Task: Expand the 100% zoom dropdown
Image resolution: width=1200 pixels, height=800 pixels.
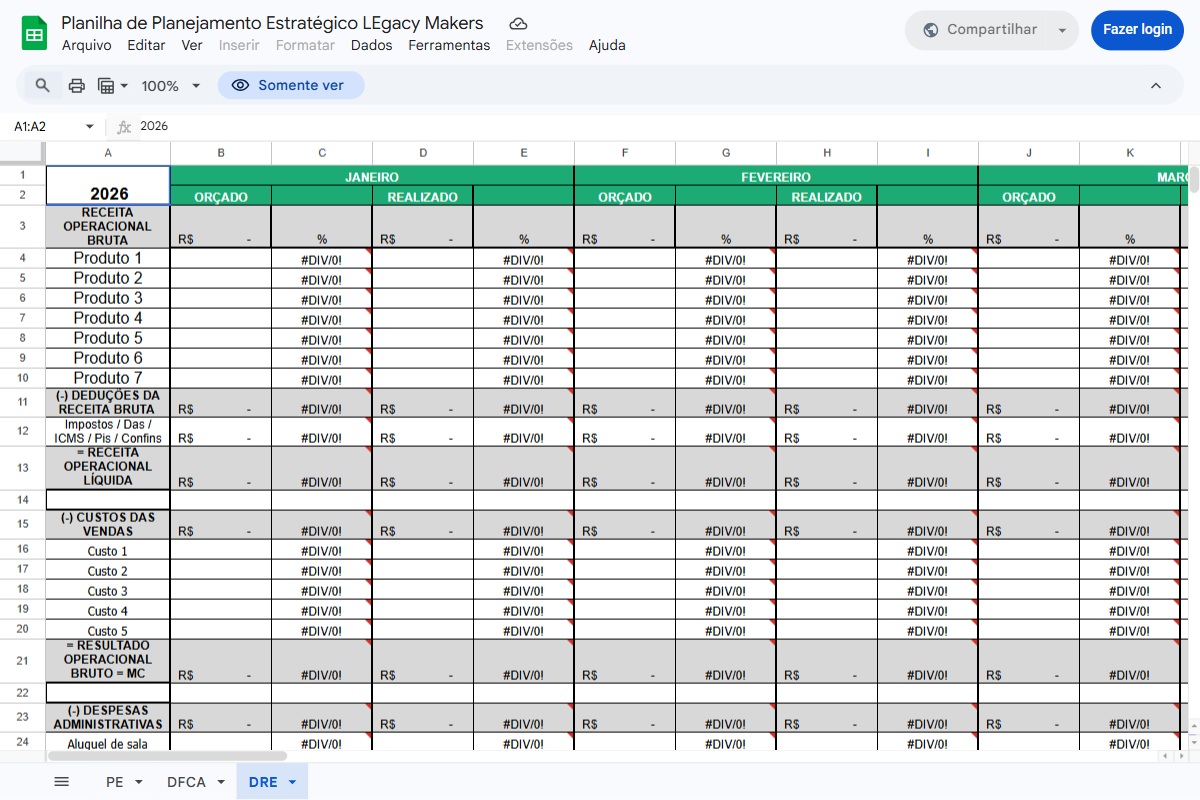Action: (x=171, y=86)
